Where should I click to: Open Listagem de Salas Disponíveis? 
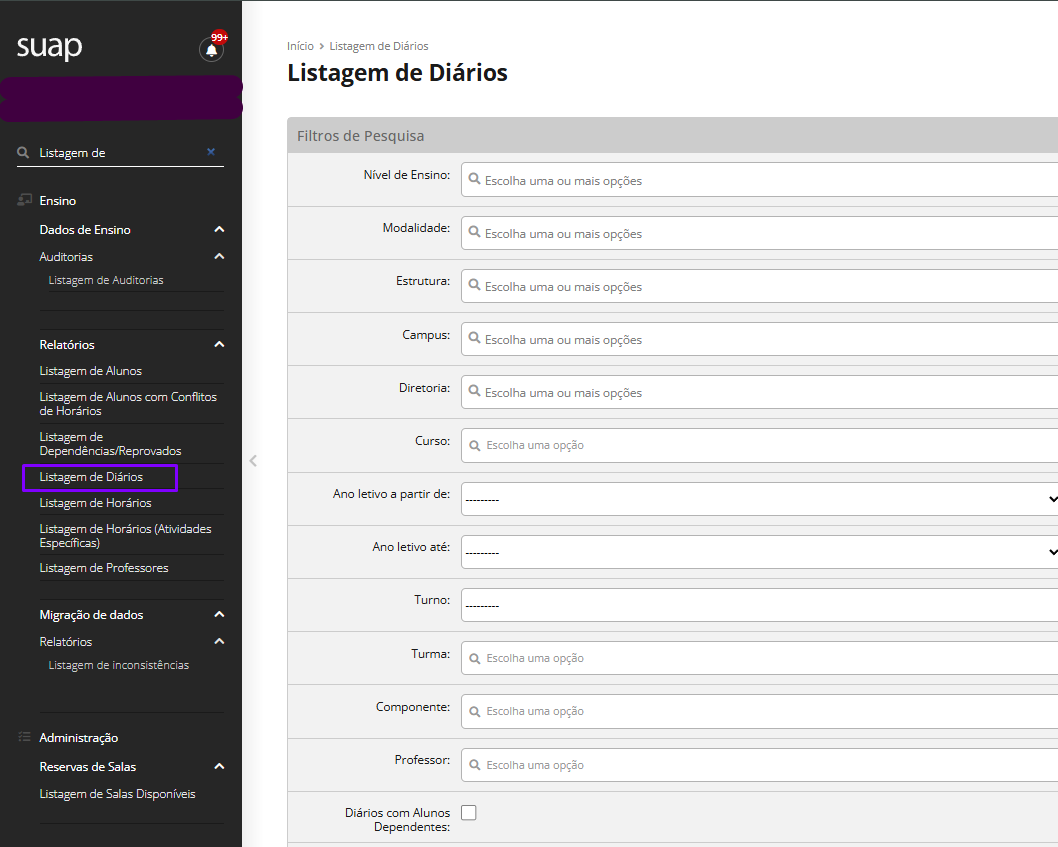pos(117,794)
